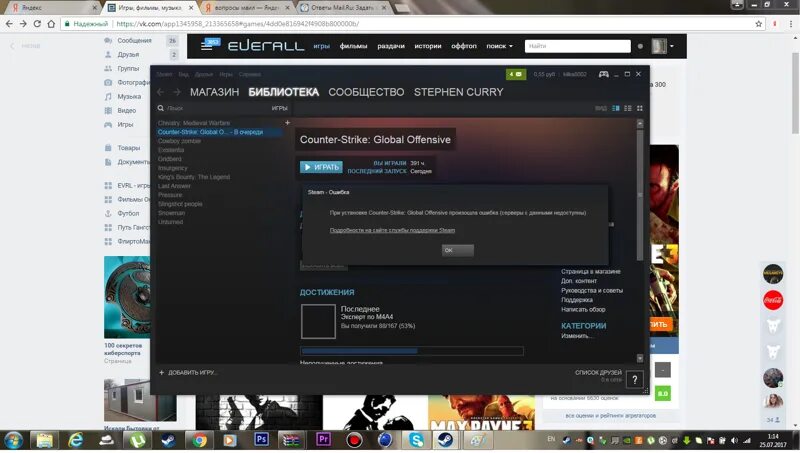This screenshot has width=800, height=453.
Task: Add a category with plus icon
Action: 287,123
